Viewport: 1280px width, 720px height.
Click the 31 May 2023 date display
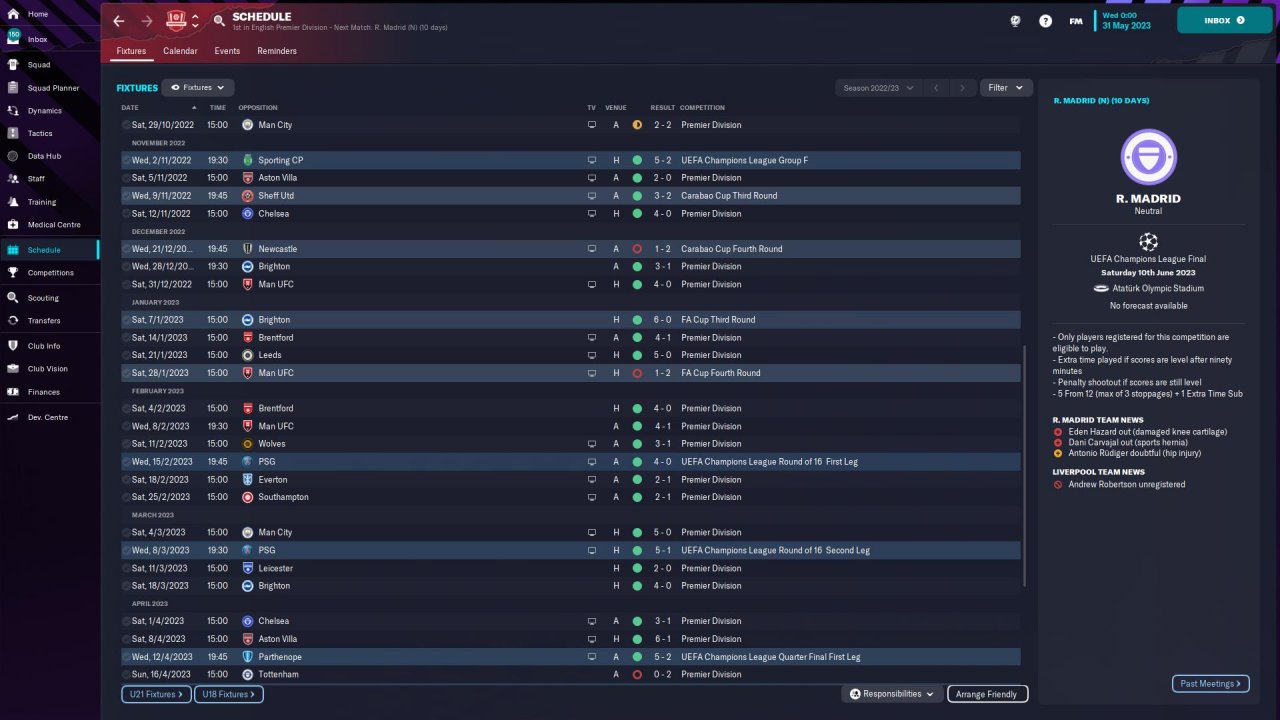click(x=1126, y=21)
